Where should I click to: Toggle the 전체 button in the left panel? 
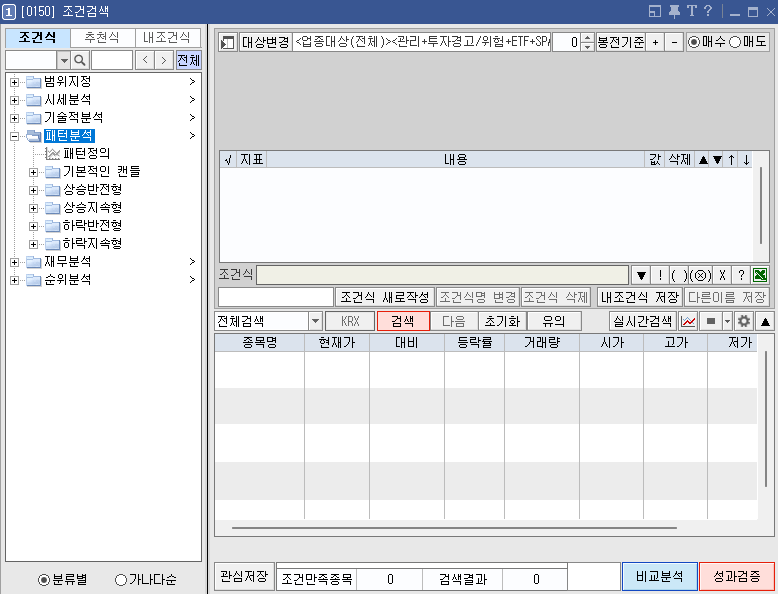pos(189,61)
